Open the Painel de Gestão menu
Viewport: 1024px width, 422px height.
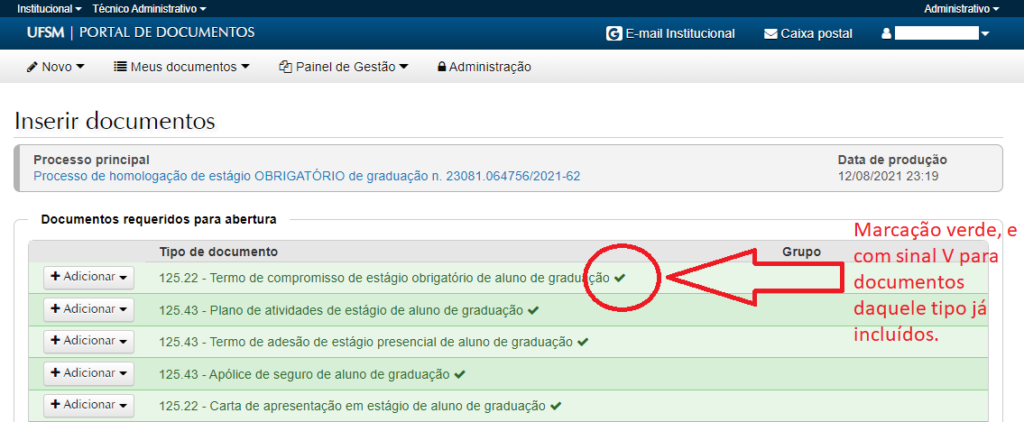(x=344, y=67)
